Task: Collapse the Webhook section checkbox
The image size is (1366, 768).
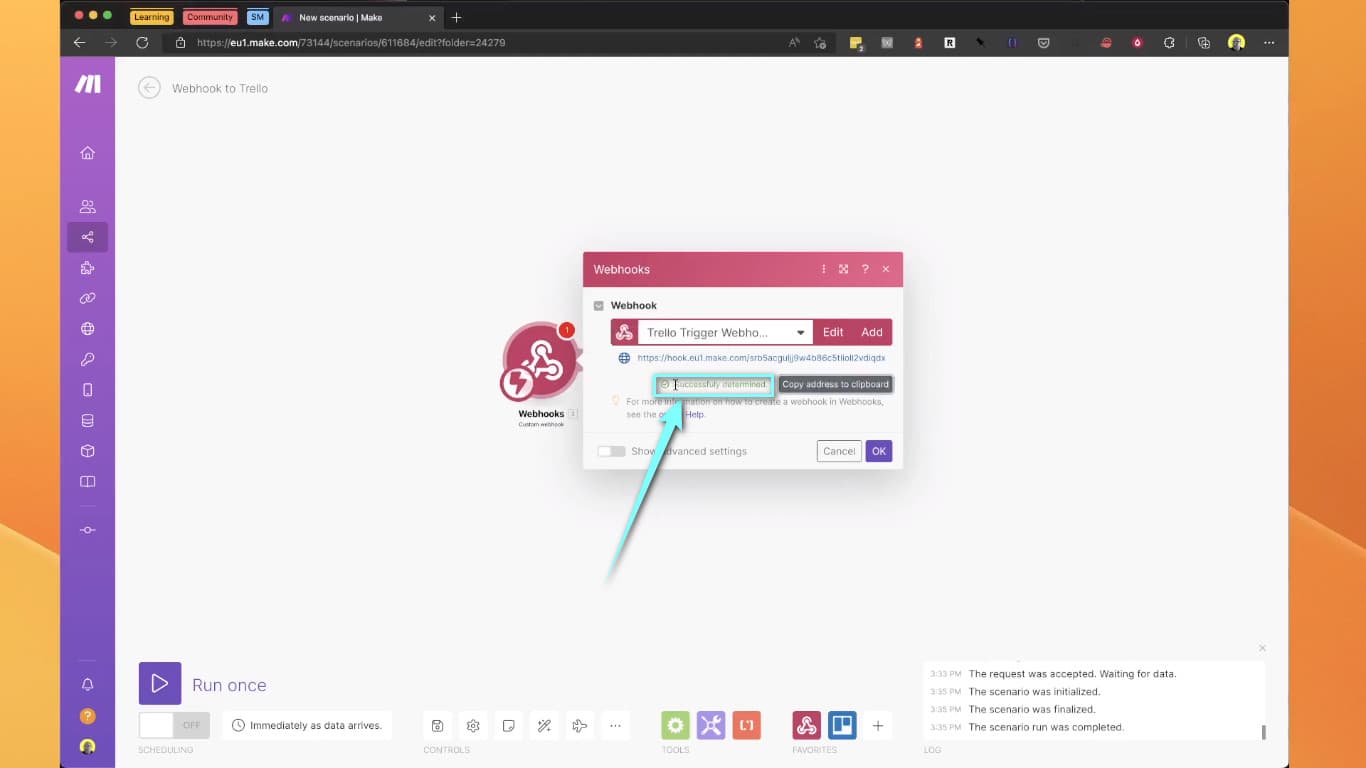Action: tap(599, 306)
